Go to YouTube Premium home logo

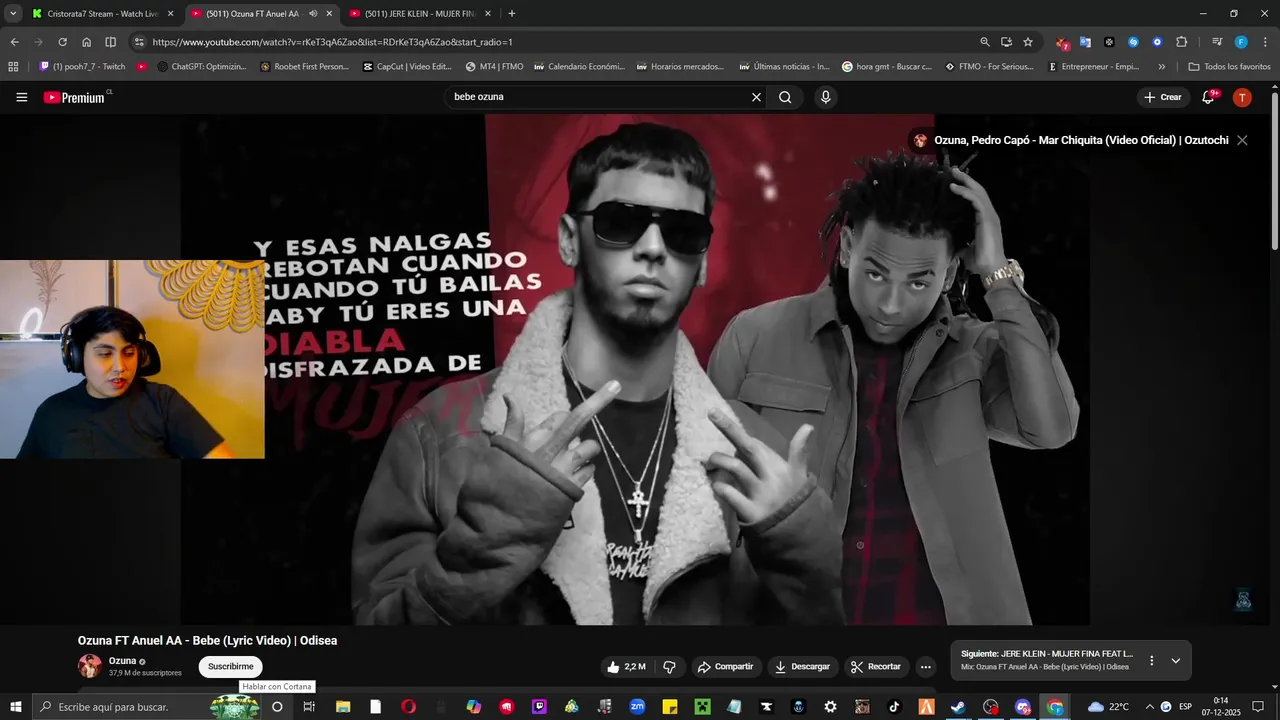click(76, 97)
